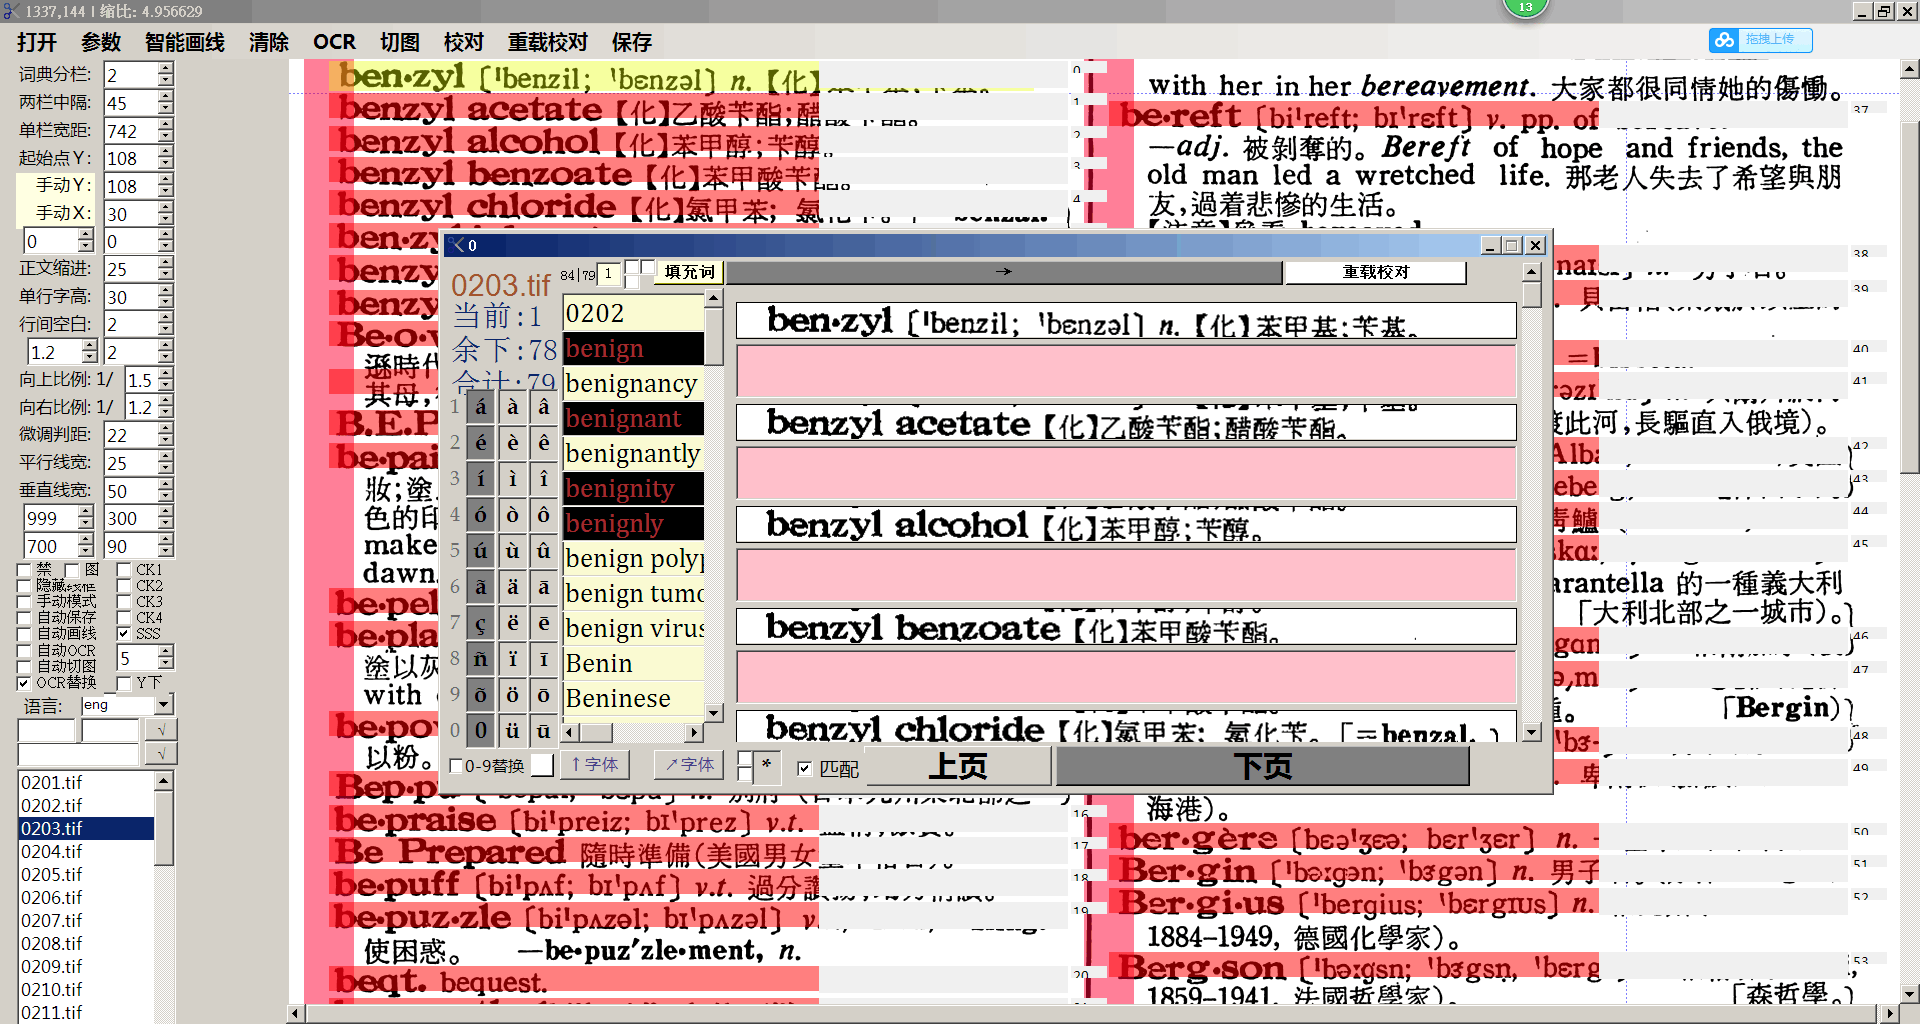1920x1024 pixels.
Task: Insert the ó accented character
Action: (481, 514)
